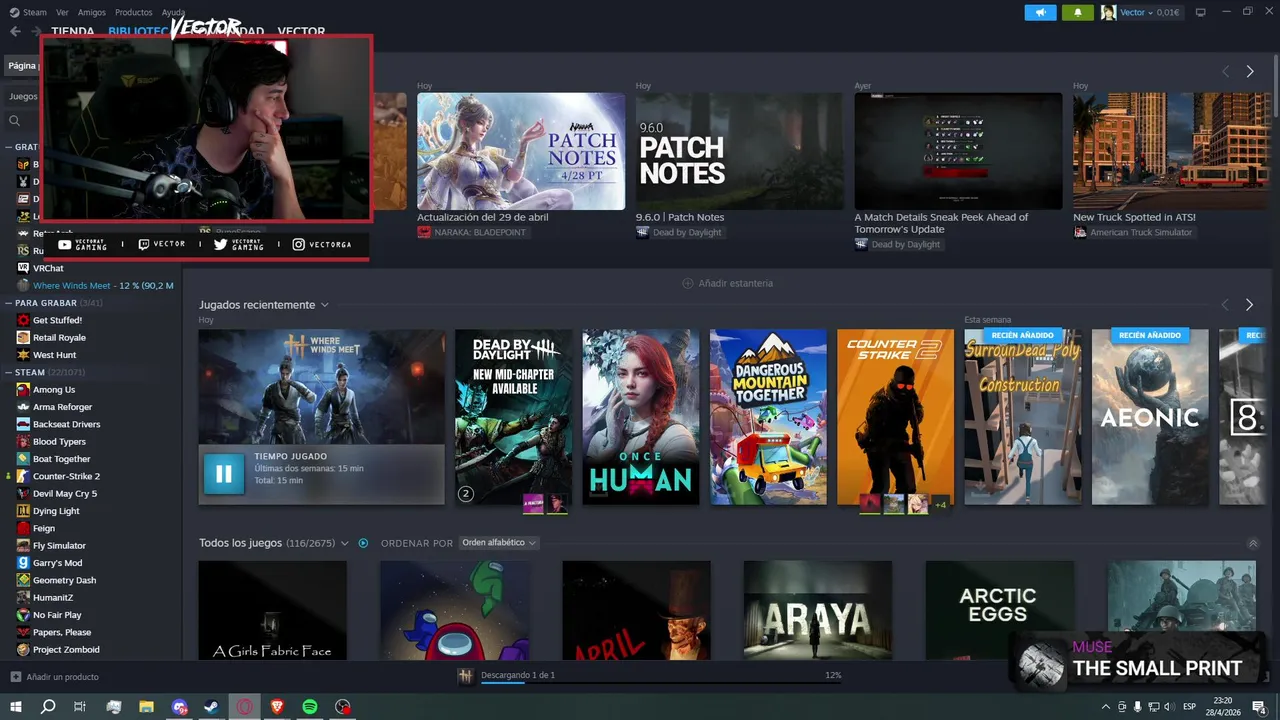This screenshot has width=1280, height=720.
Task: Open the Once Human cover
Action: (x=641, y=417)
